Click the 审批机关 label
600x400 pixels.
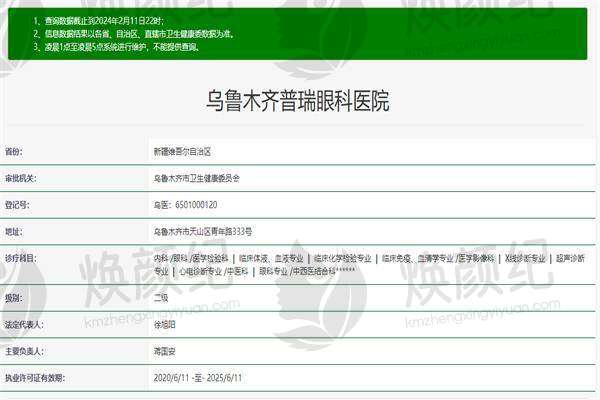21,178
